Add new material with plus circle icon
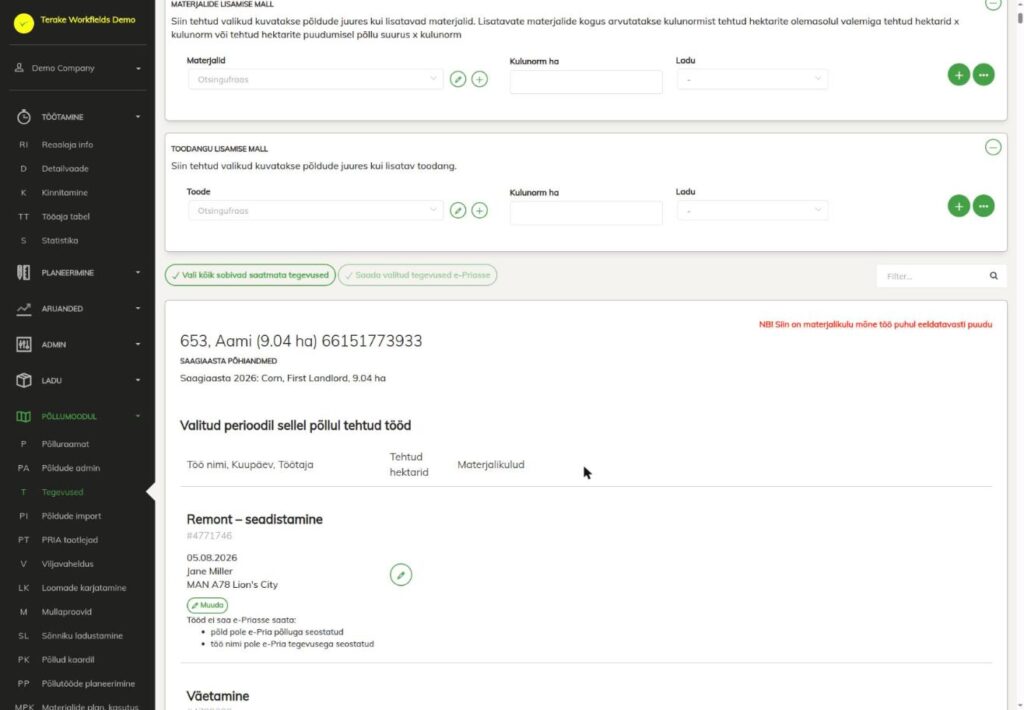Viewport: 1024px width, 710px height. (x=479, y=79)
